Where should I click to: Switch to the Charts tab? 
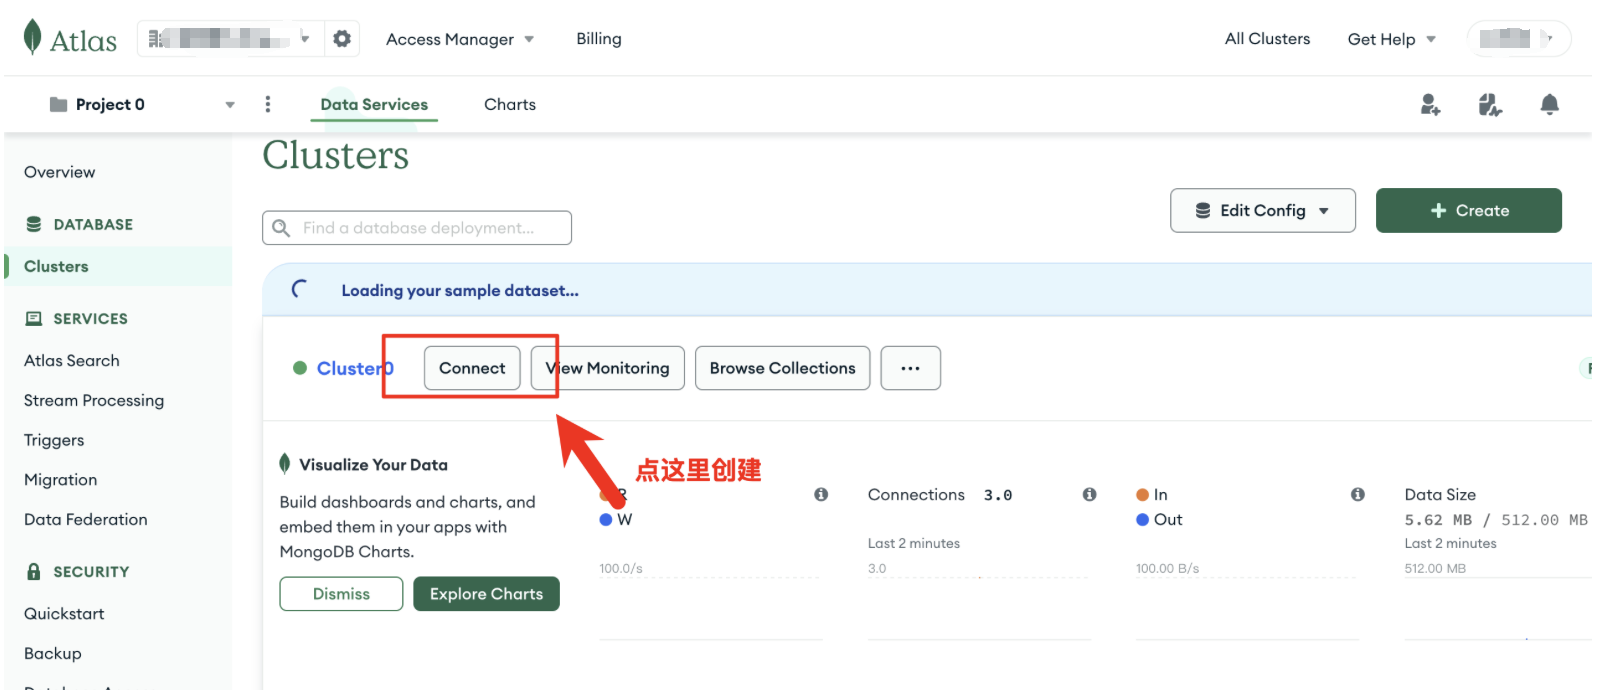click(510, 104)
